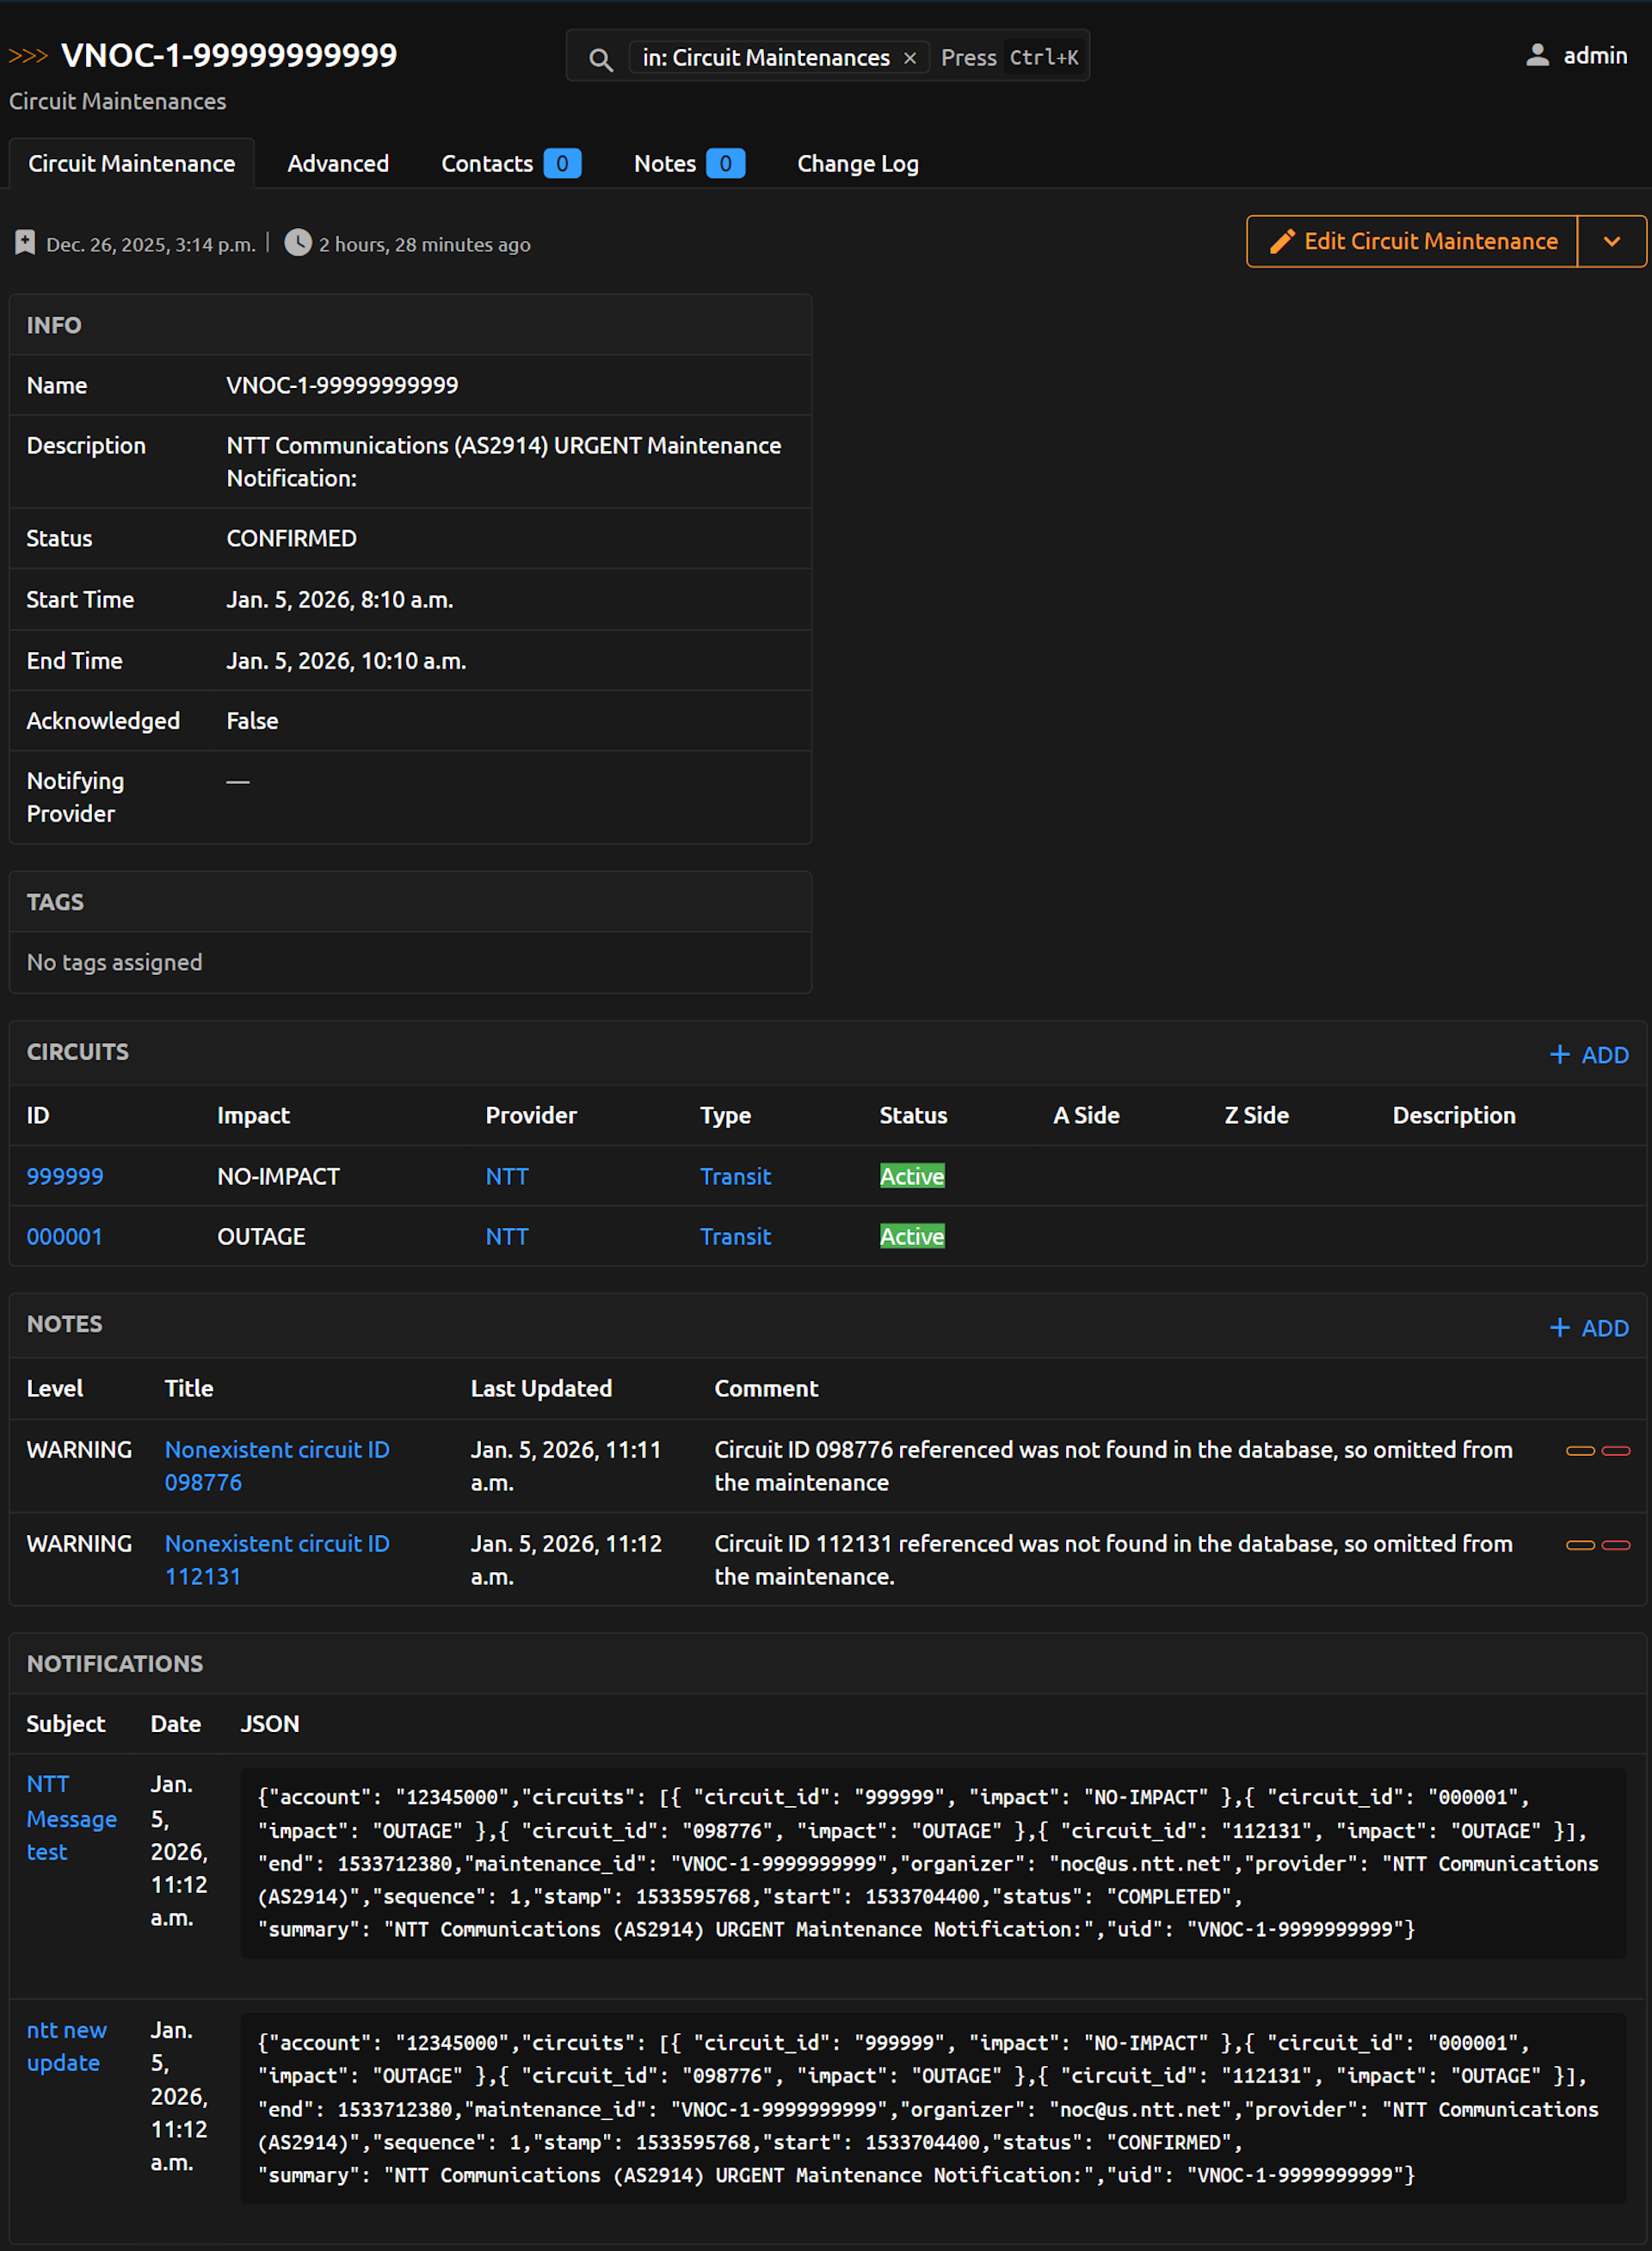Open the NTT Message test notification
The image size is (1652, 2251).
[70, 1817]
